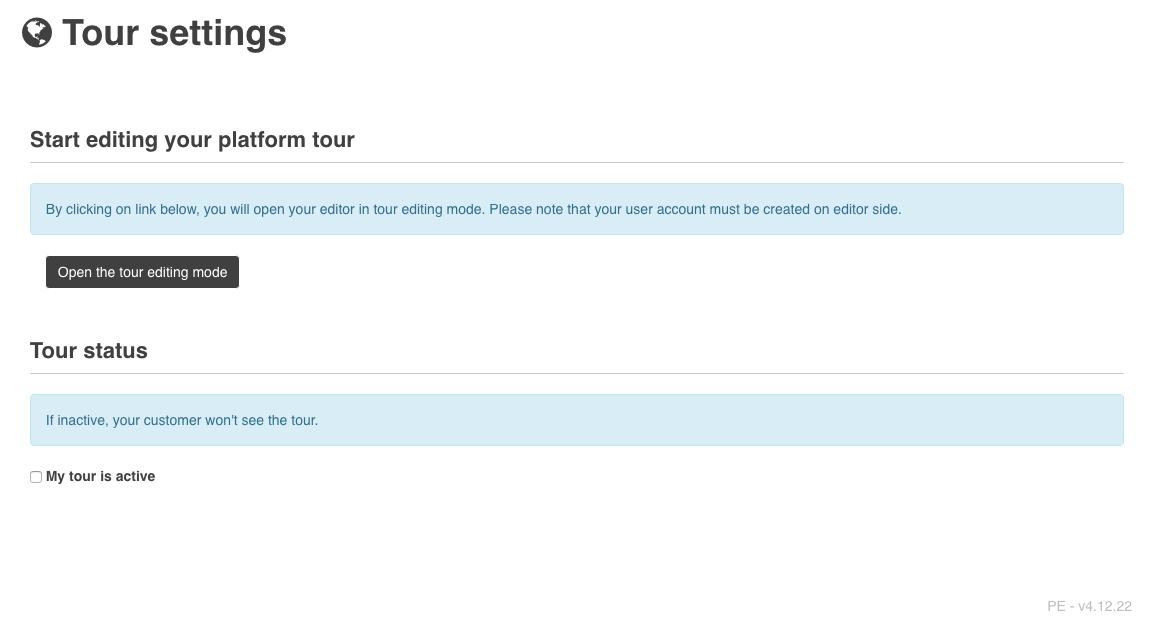Click "customer won't see the tour" text

coord(230,420)
